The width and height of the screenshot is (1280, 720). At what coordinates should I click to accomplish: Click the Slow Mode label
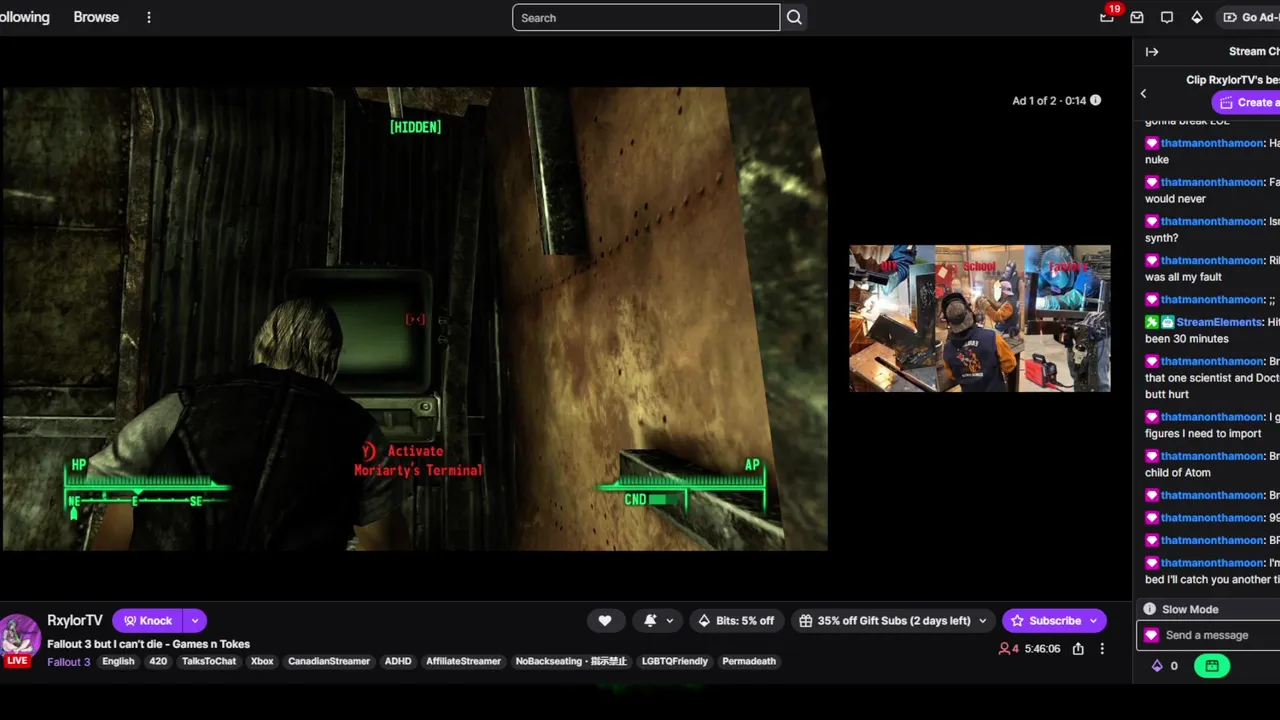point(1190,609)
